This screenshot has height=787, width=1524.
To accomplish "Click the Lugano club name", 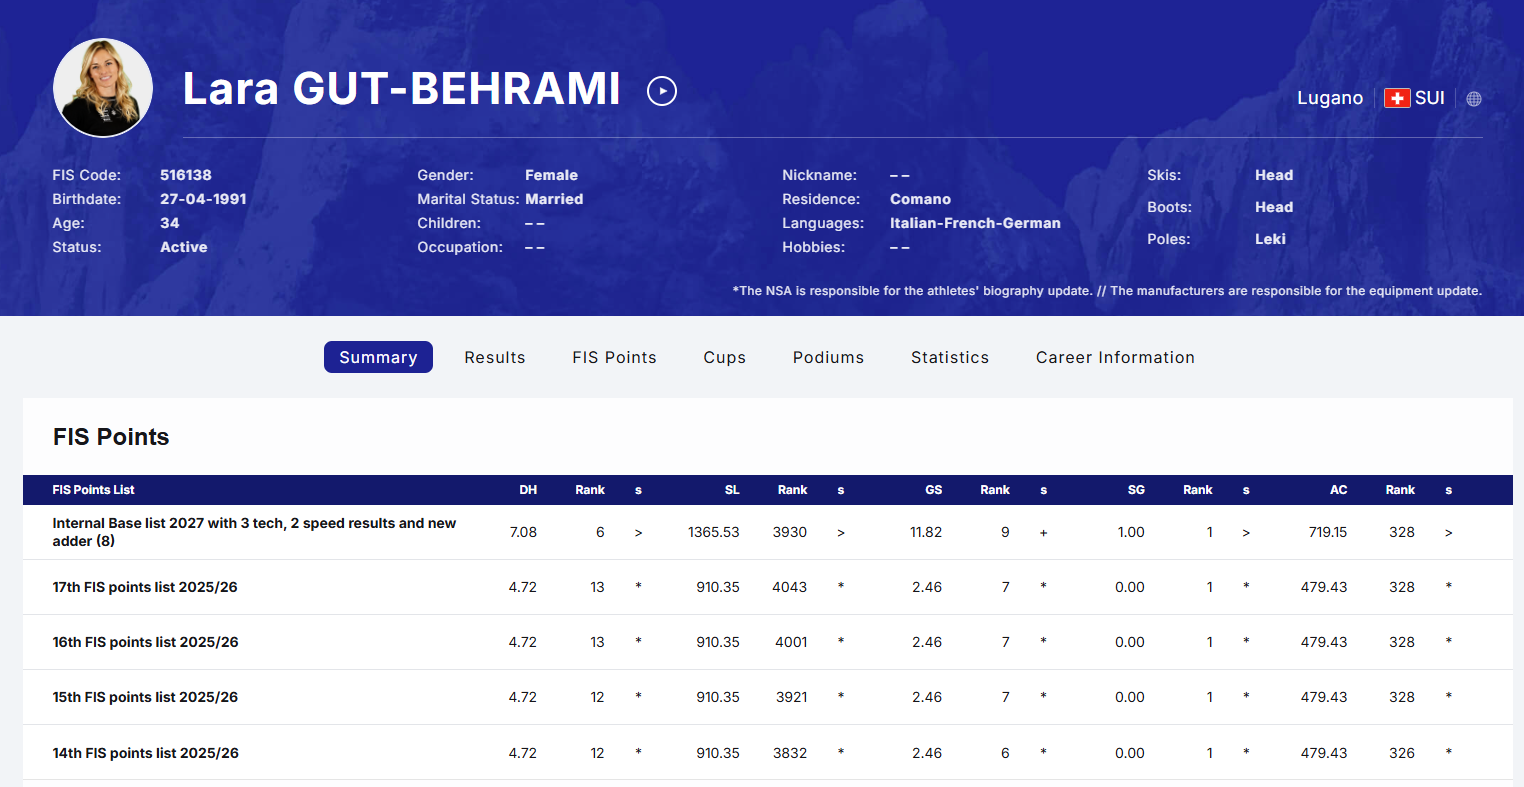I will point(1329,98).
